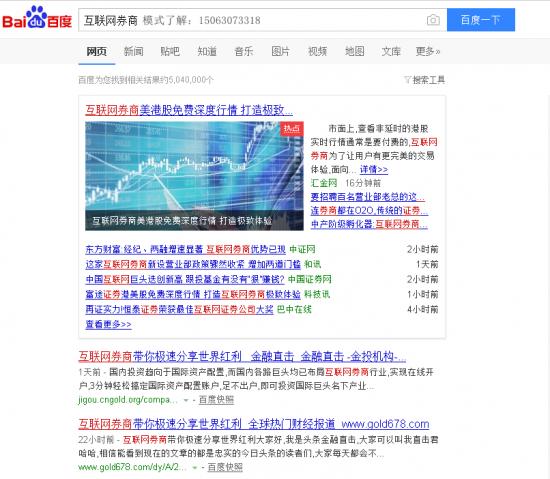Click the jigou.cngold.org/compa... URL text
This screenshot has height=479, width=550.
pos(128,400)
